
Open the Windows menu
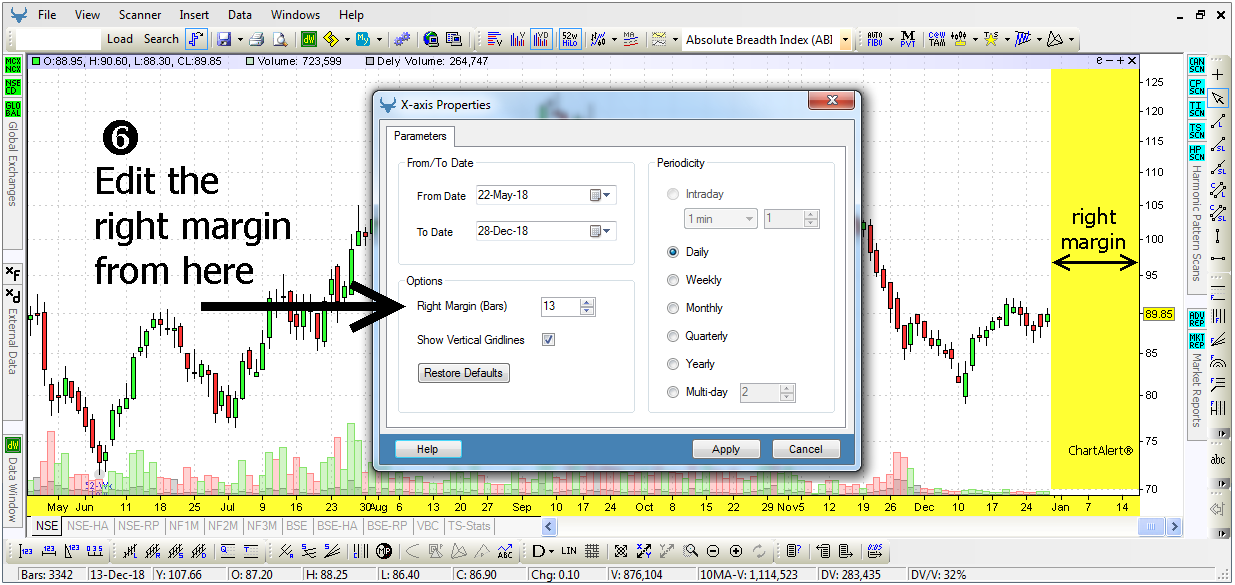click(x=295, y=15)
